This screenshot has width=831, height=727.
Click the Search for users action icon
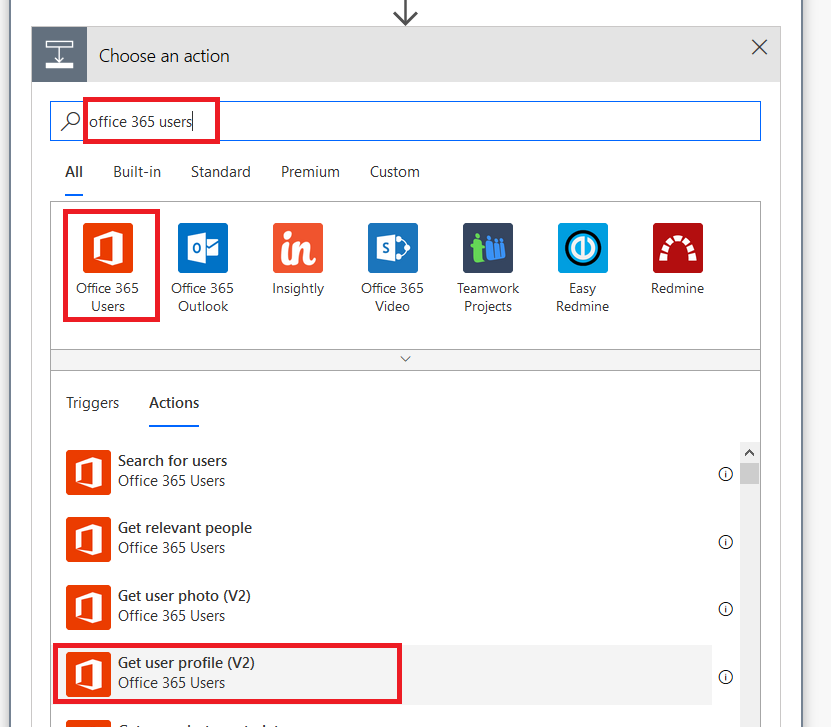click(89, 472)
